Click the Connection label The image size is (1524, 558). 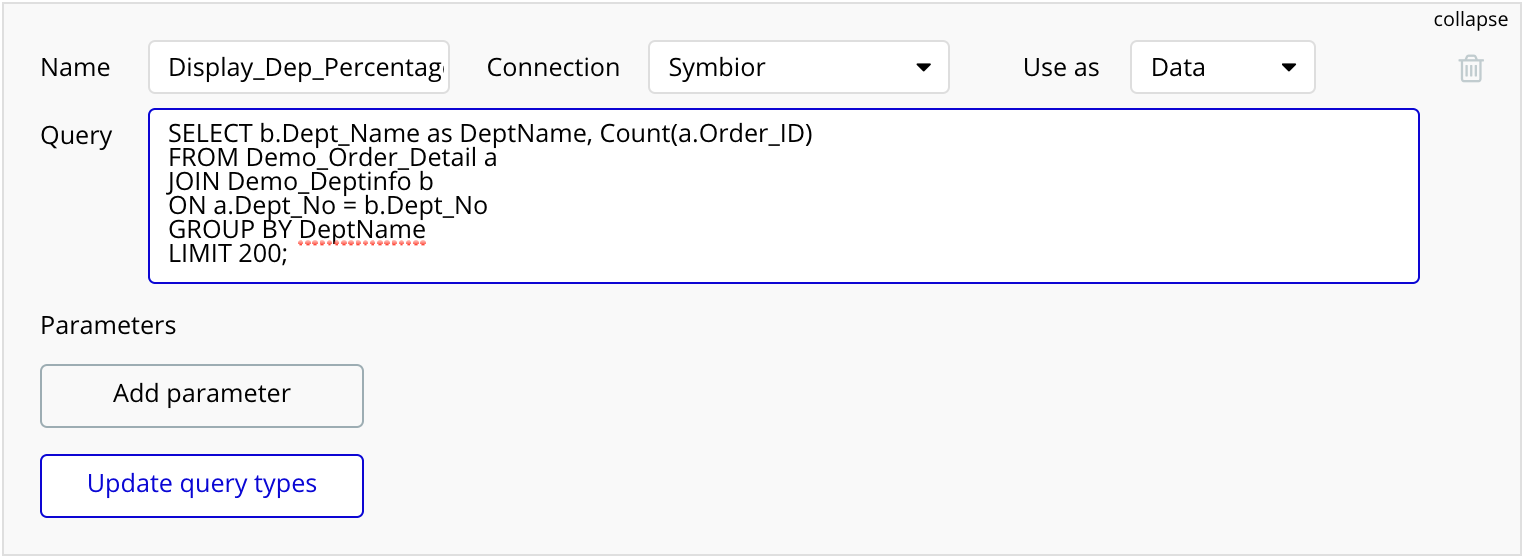coord(553,68)
